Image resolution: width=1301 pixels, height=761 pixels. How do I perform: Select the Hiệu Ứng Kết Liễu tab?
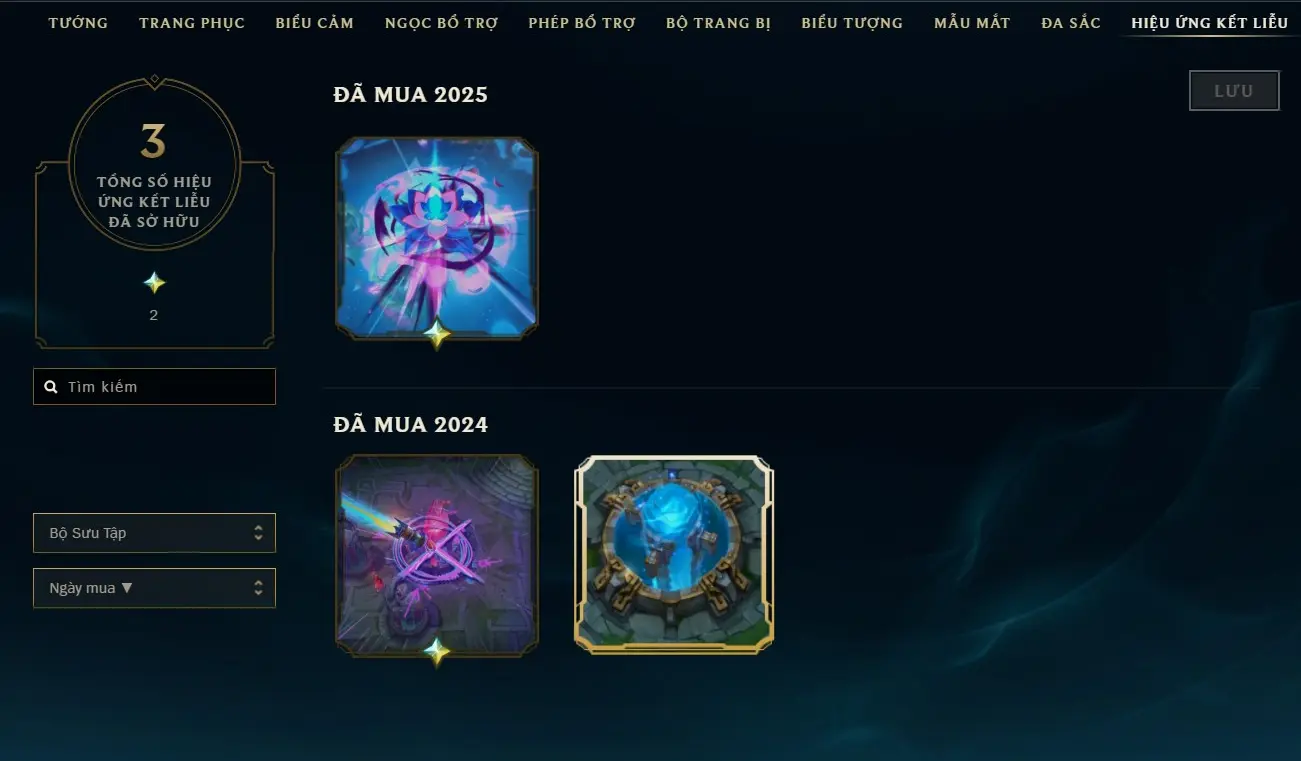coord(1210,23)
